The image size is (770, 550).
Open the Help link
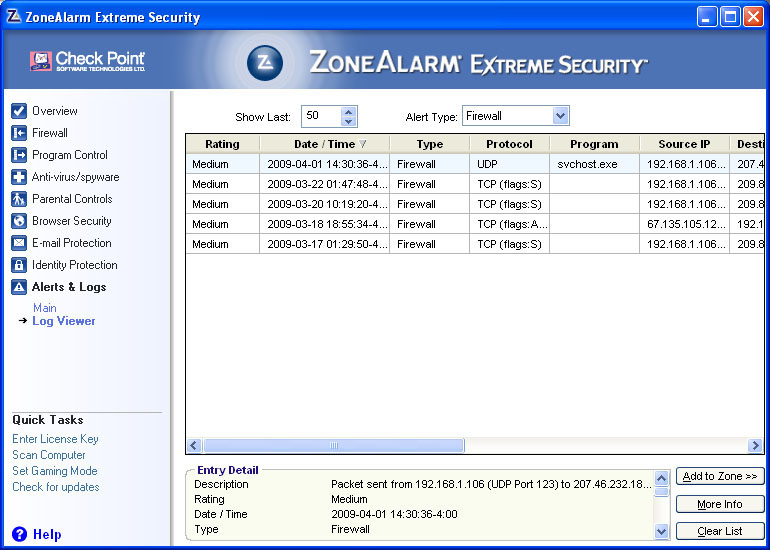[47, 534]
